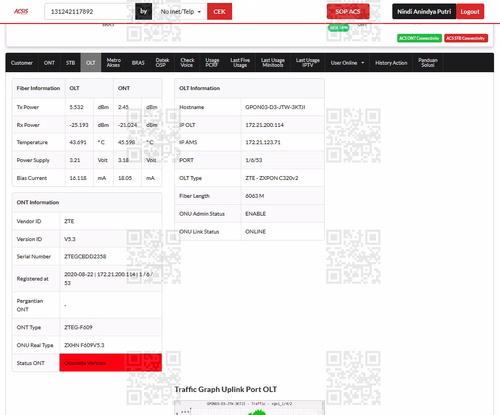The width and height of the screenshot is (500, 415).
Task: Click the OLT Rx Power value -25.193
Action: pos(79,125)
